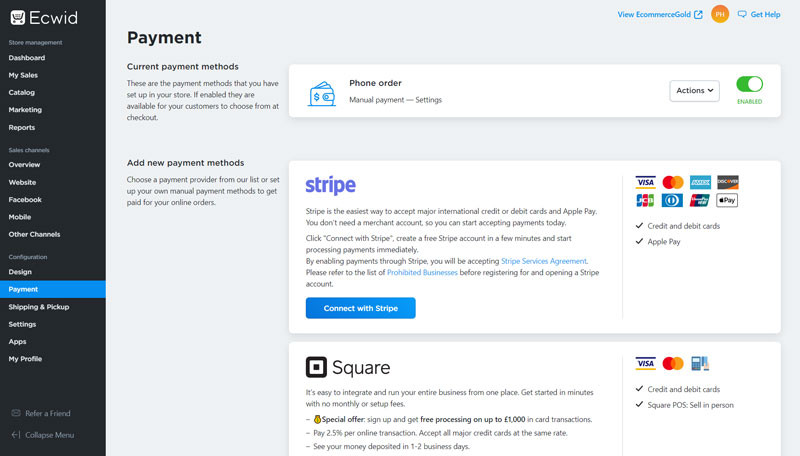Open the Catalog section
This screenshot has width=800, height=456.
tap(21, 93)
